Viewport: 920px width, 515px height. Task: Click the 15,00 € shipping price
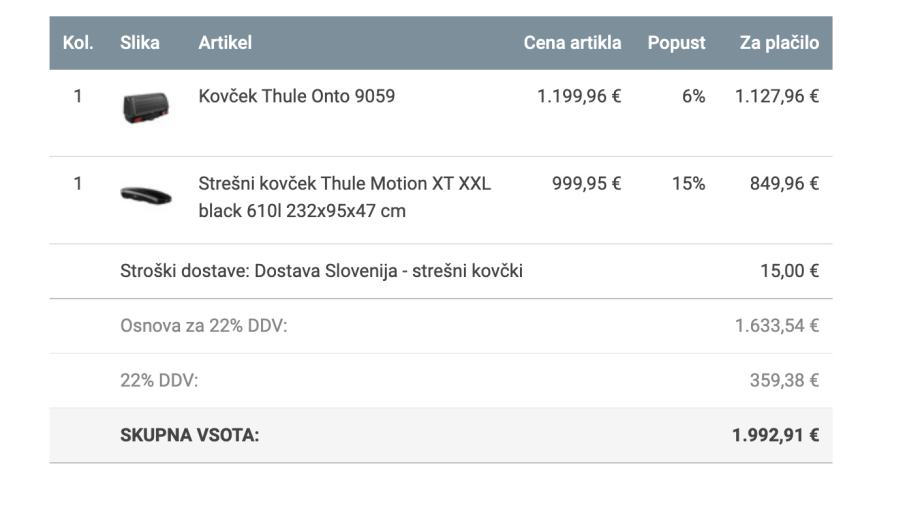(x=789, y=270)
